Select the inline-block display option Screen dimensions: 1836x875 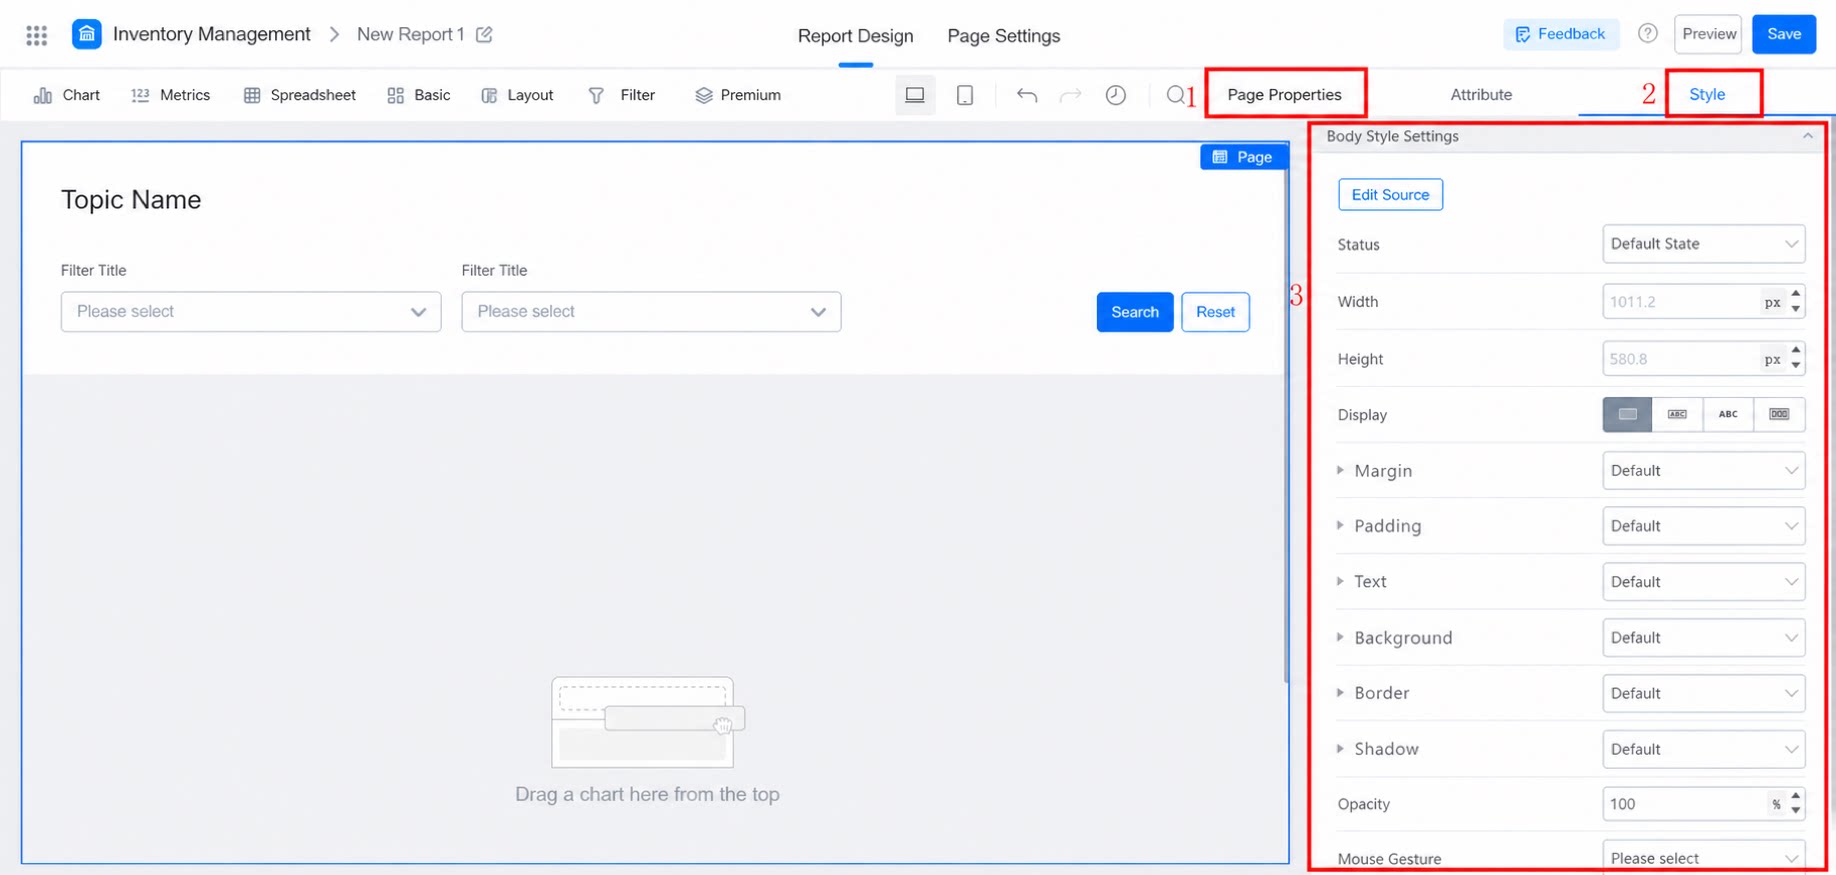(1678, 414)
